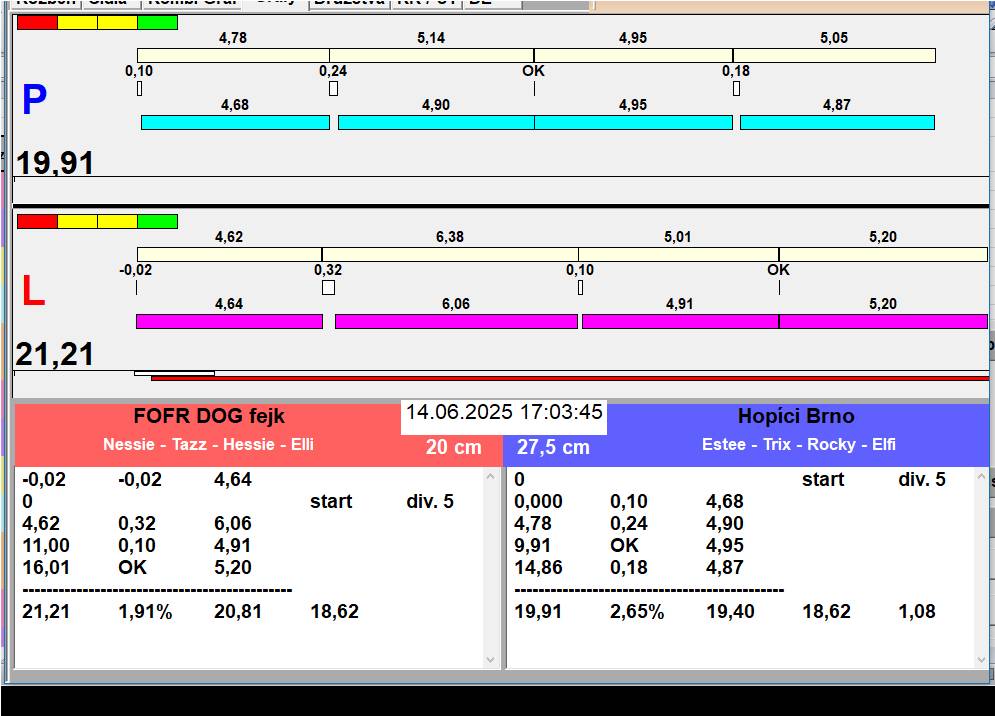Click the red L lane letter
The image size is (995, 716).
(x=34, y=291)
